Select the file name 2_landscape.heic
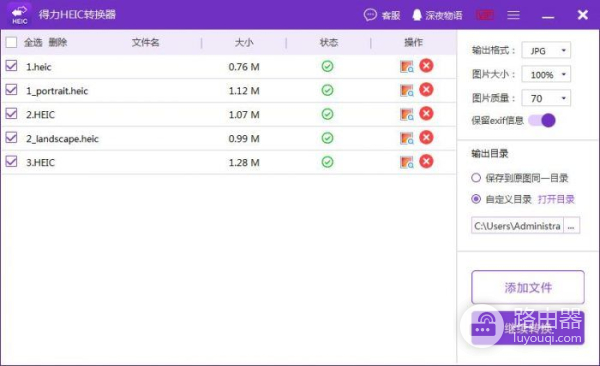600x366 pixels. pyautogui.click(x=62, y=139)
